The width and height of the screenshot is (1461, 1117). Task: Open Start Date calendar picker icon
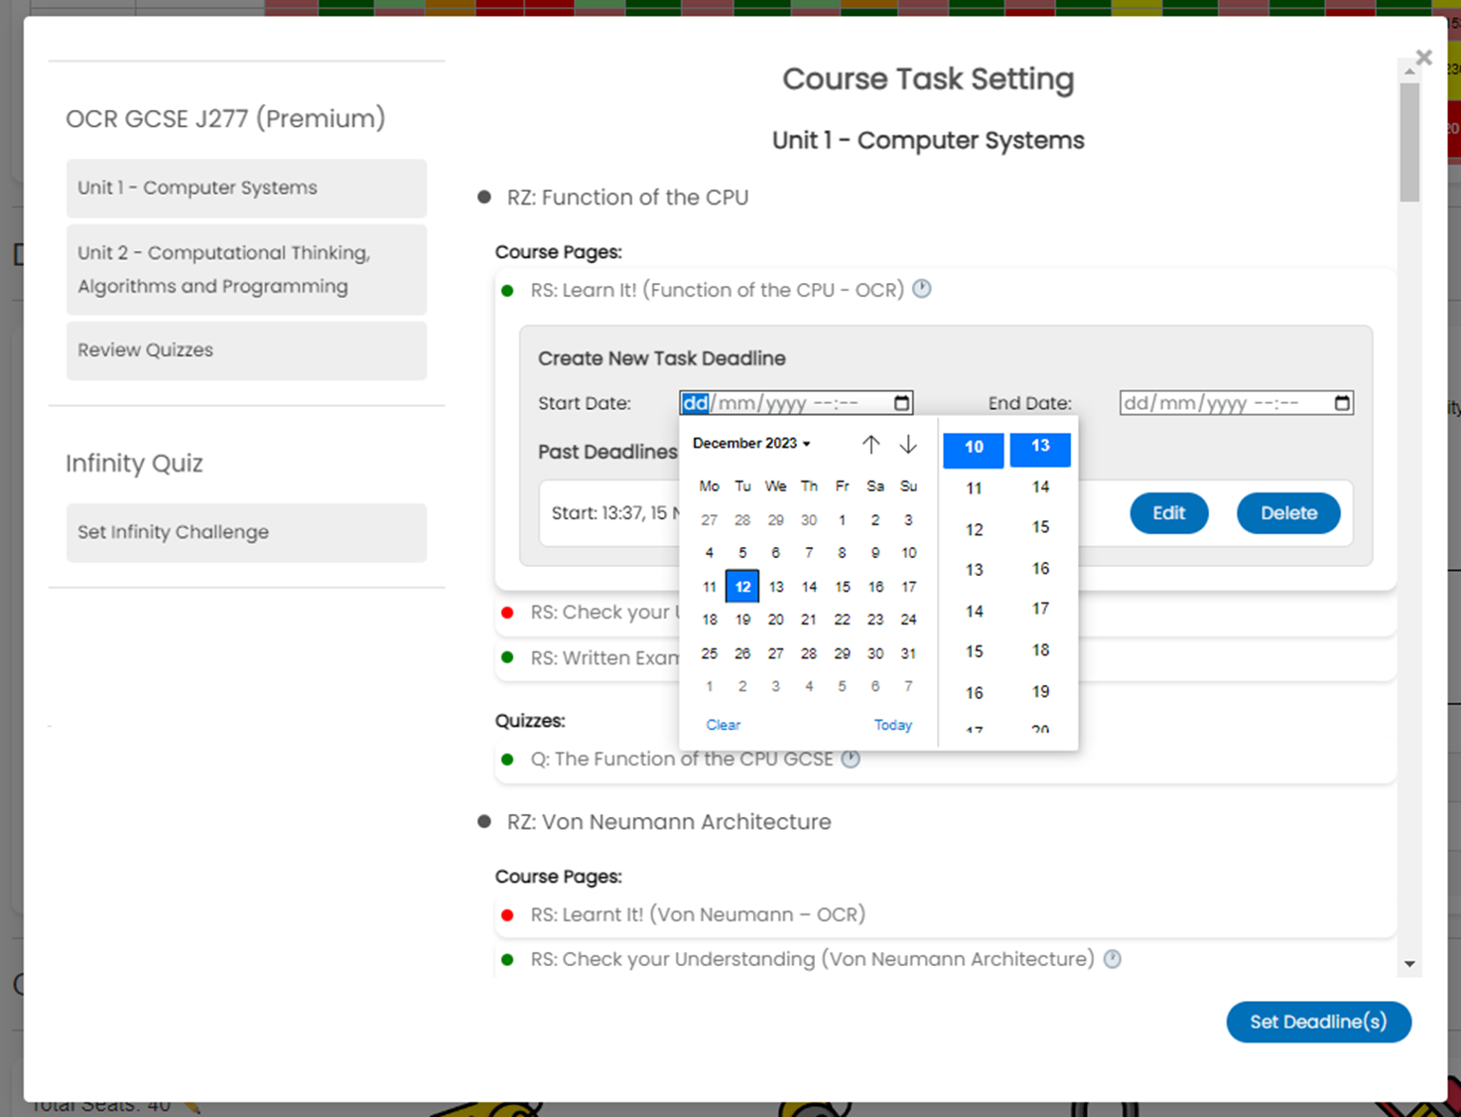point(901,403)
